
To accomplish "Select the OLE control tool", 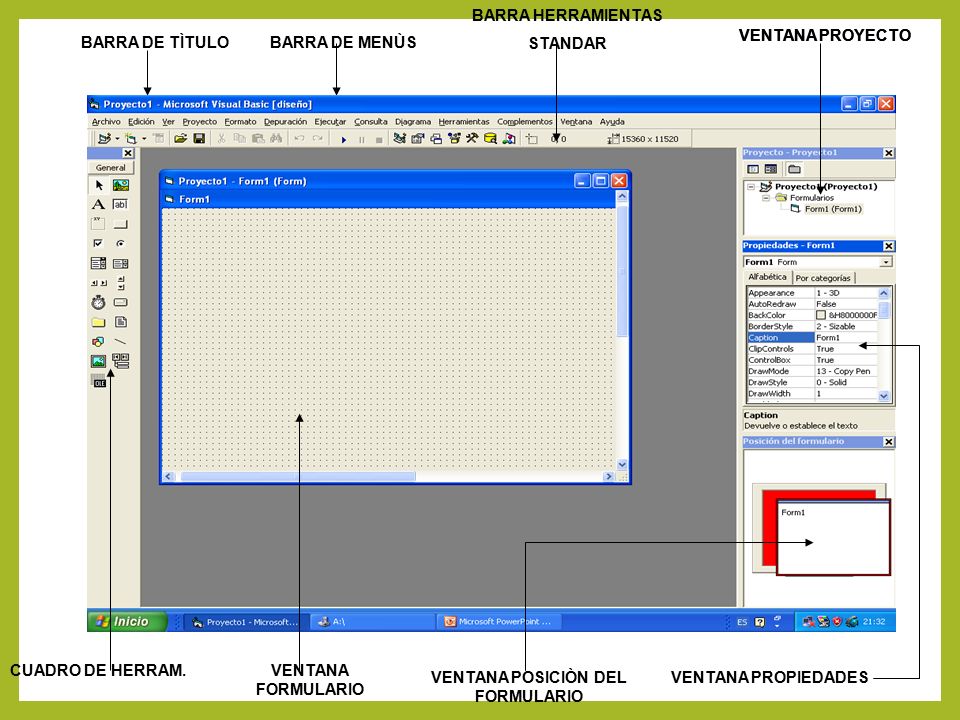I will pos(99,381).
